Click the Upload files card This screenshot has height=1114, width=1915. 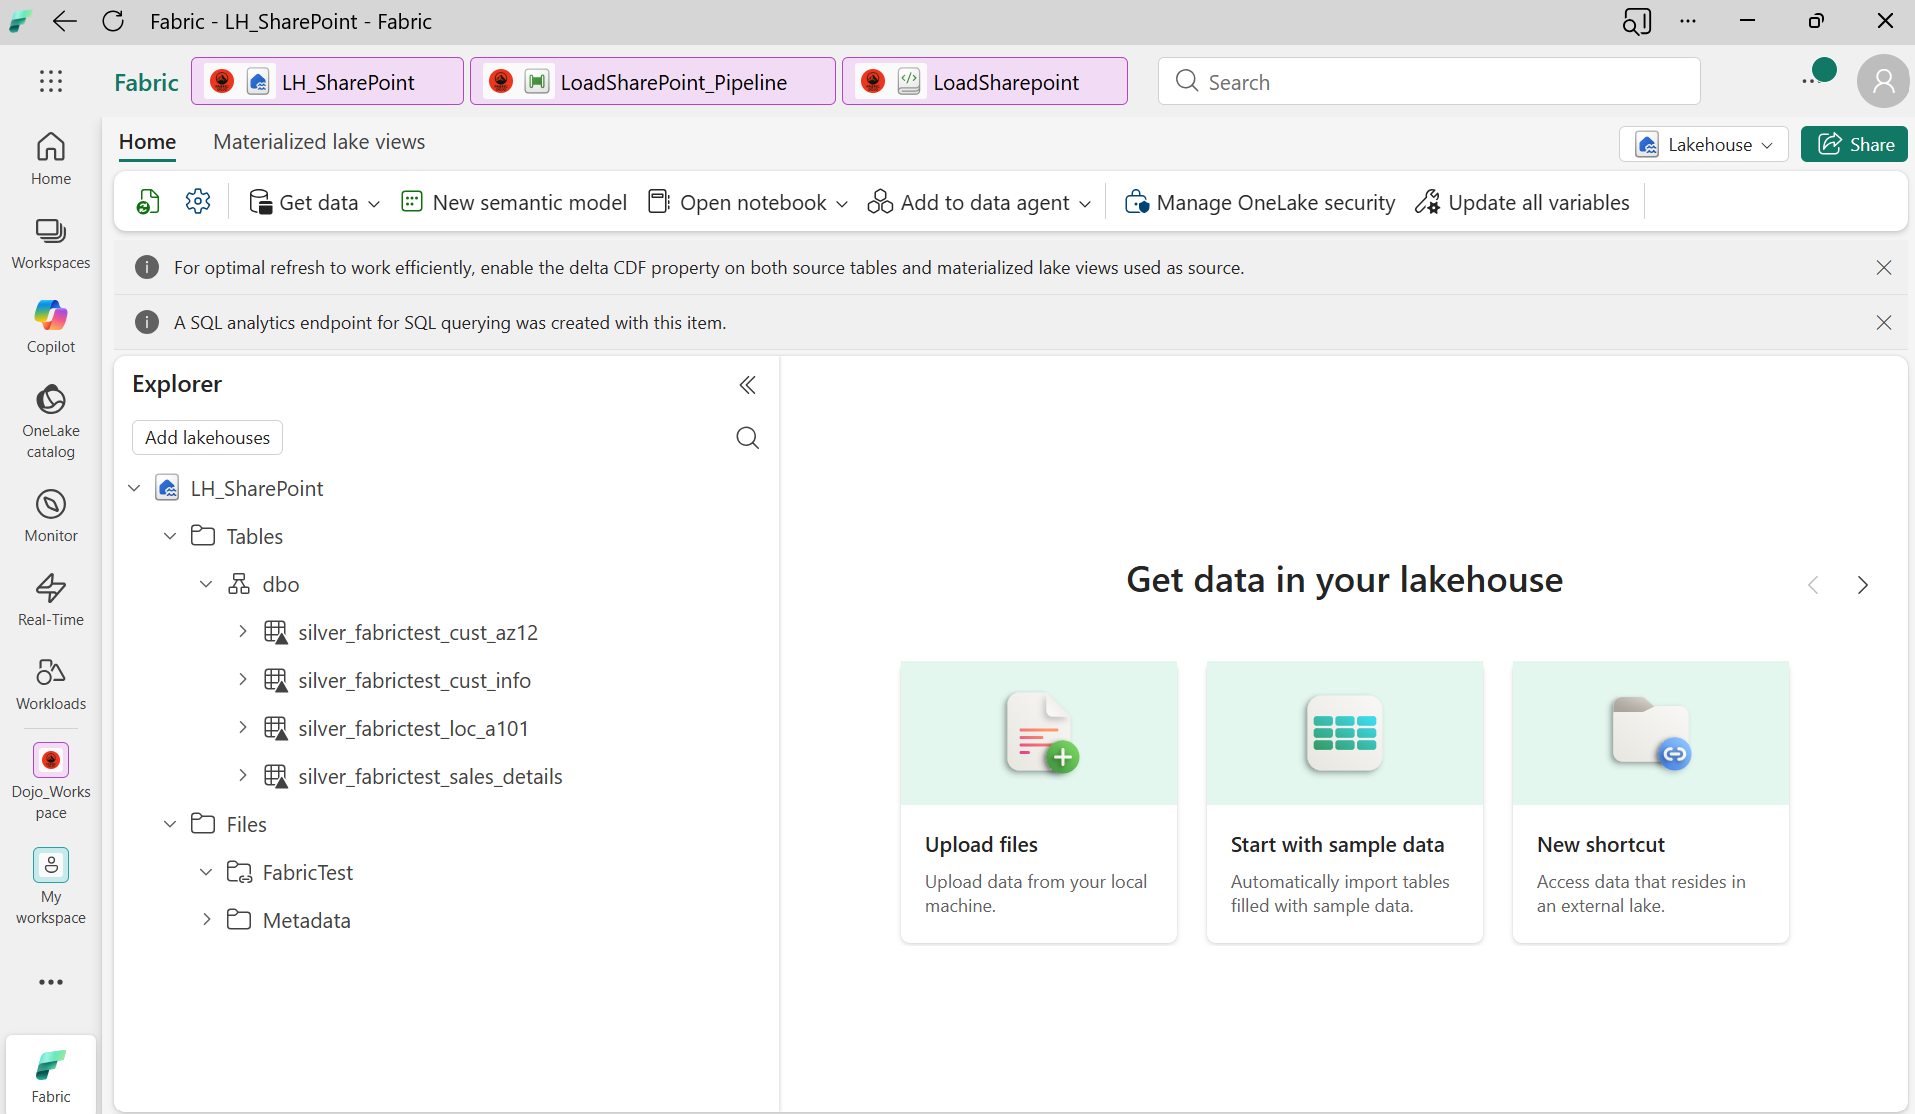click(x=1038, y=801)
